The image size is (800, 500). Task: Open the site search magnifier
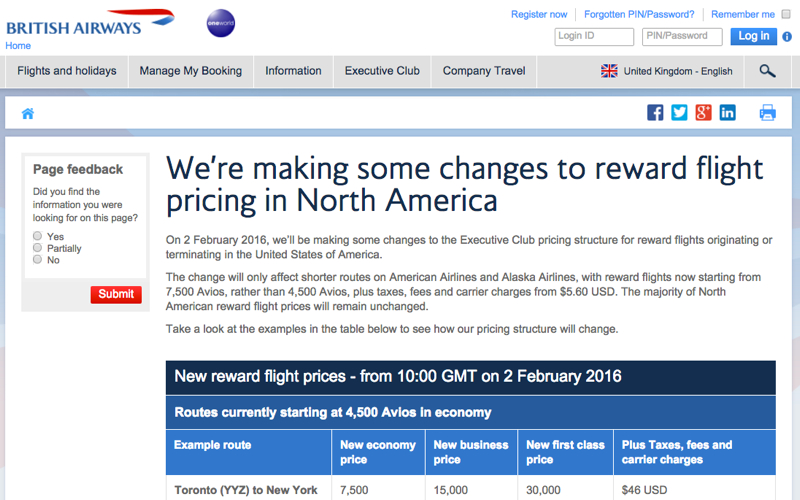tap(767, 71)
